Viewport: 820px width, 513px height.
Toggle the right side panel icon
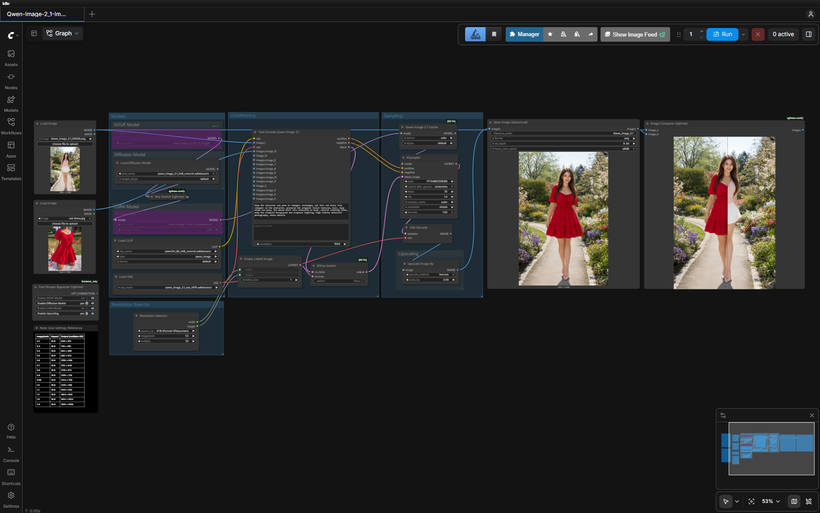[x=808, y=34]
